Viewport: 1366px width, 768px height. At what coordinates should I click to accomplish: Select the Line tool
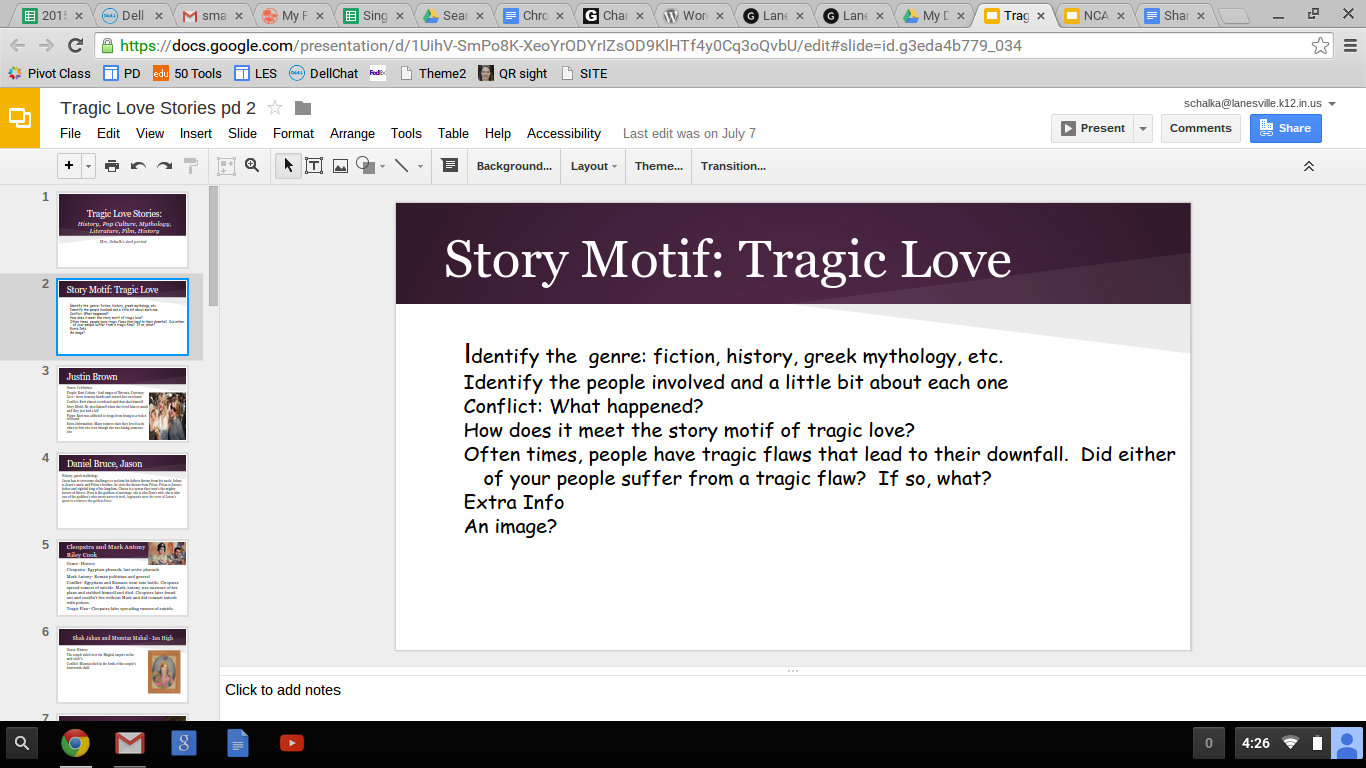coord(401,166)
